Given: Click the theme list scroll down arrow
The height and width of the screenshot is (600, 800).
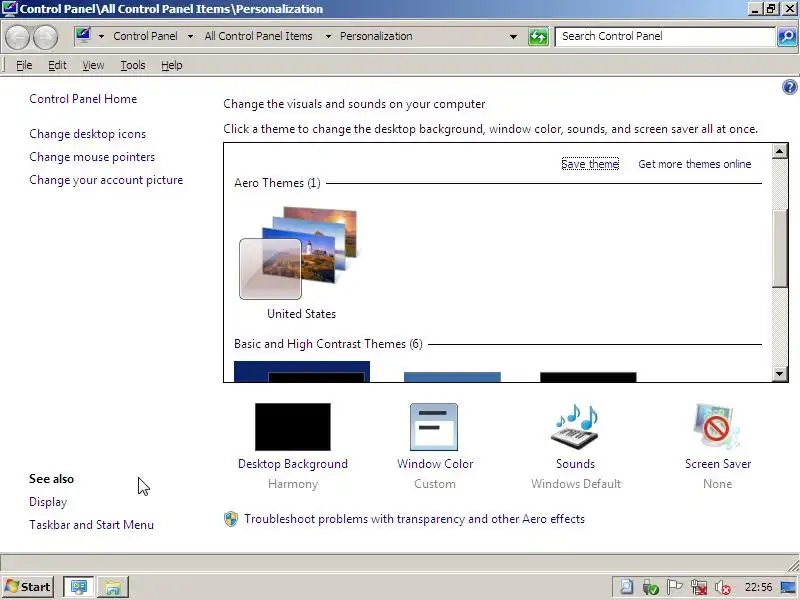Looking at the screenshot, I should tap(779, 374).
